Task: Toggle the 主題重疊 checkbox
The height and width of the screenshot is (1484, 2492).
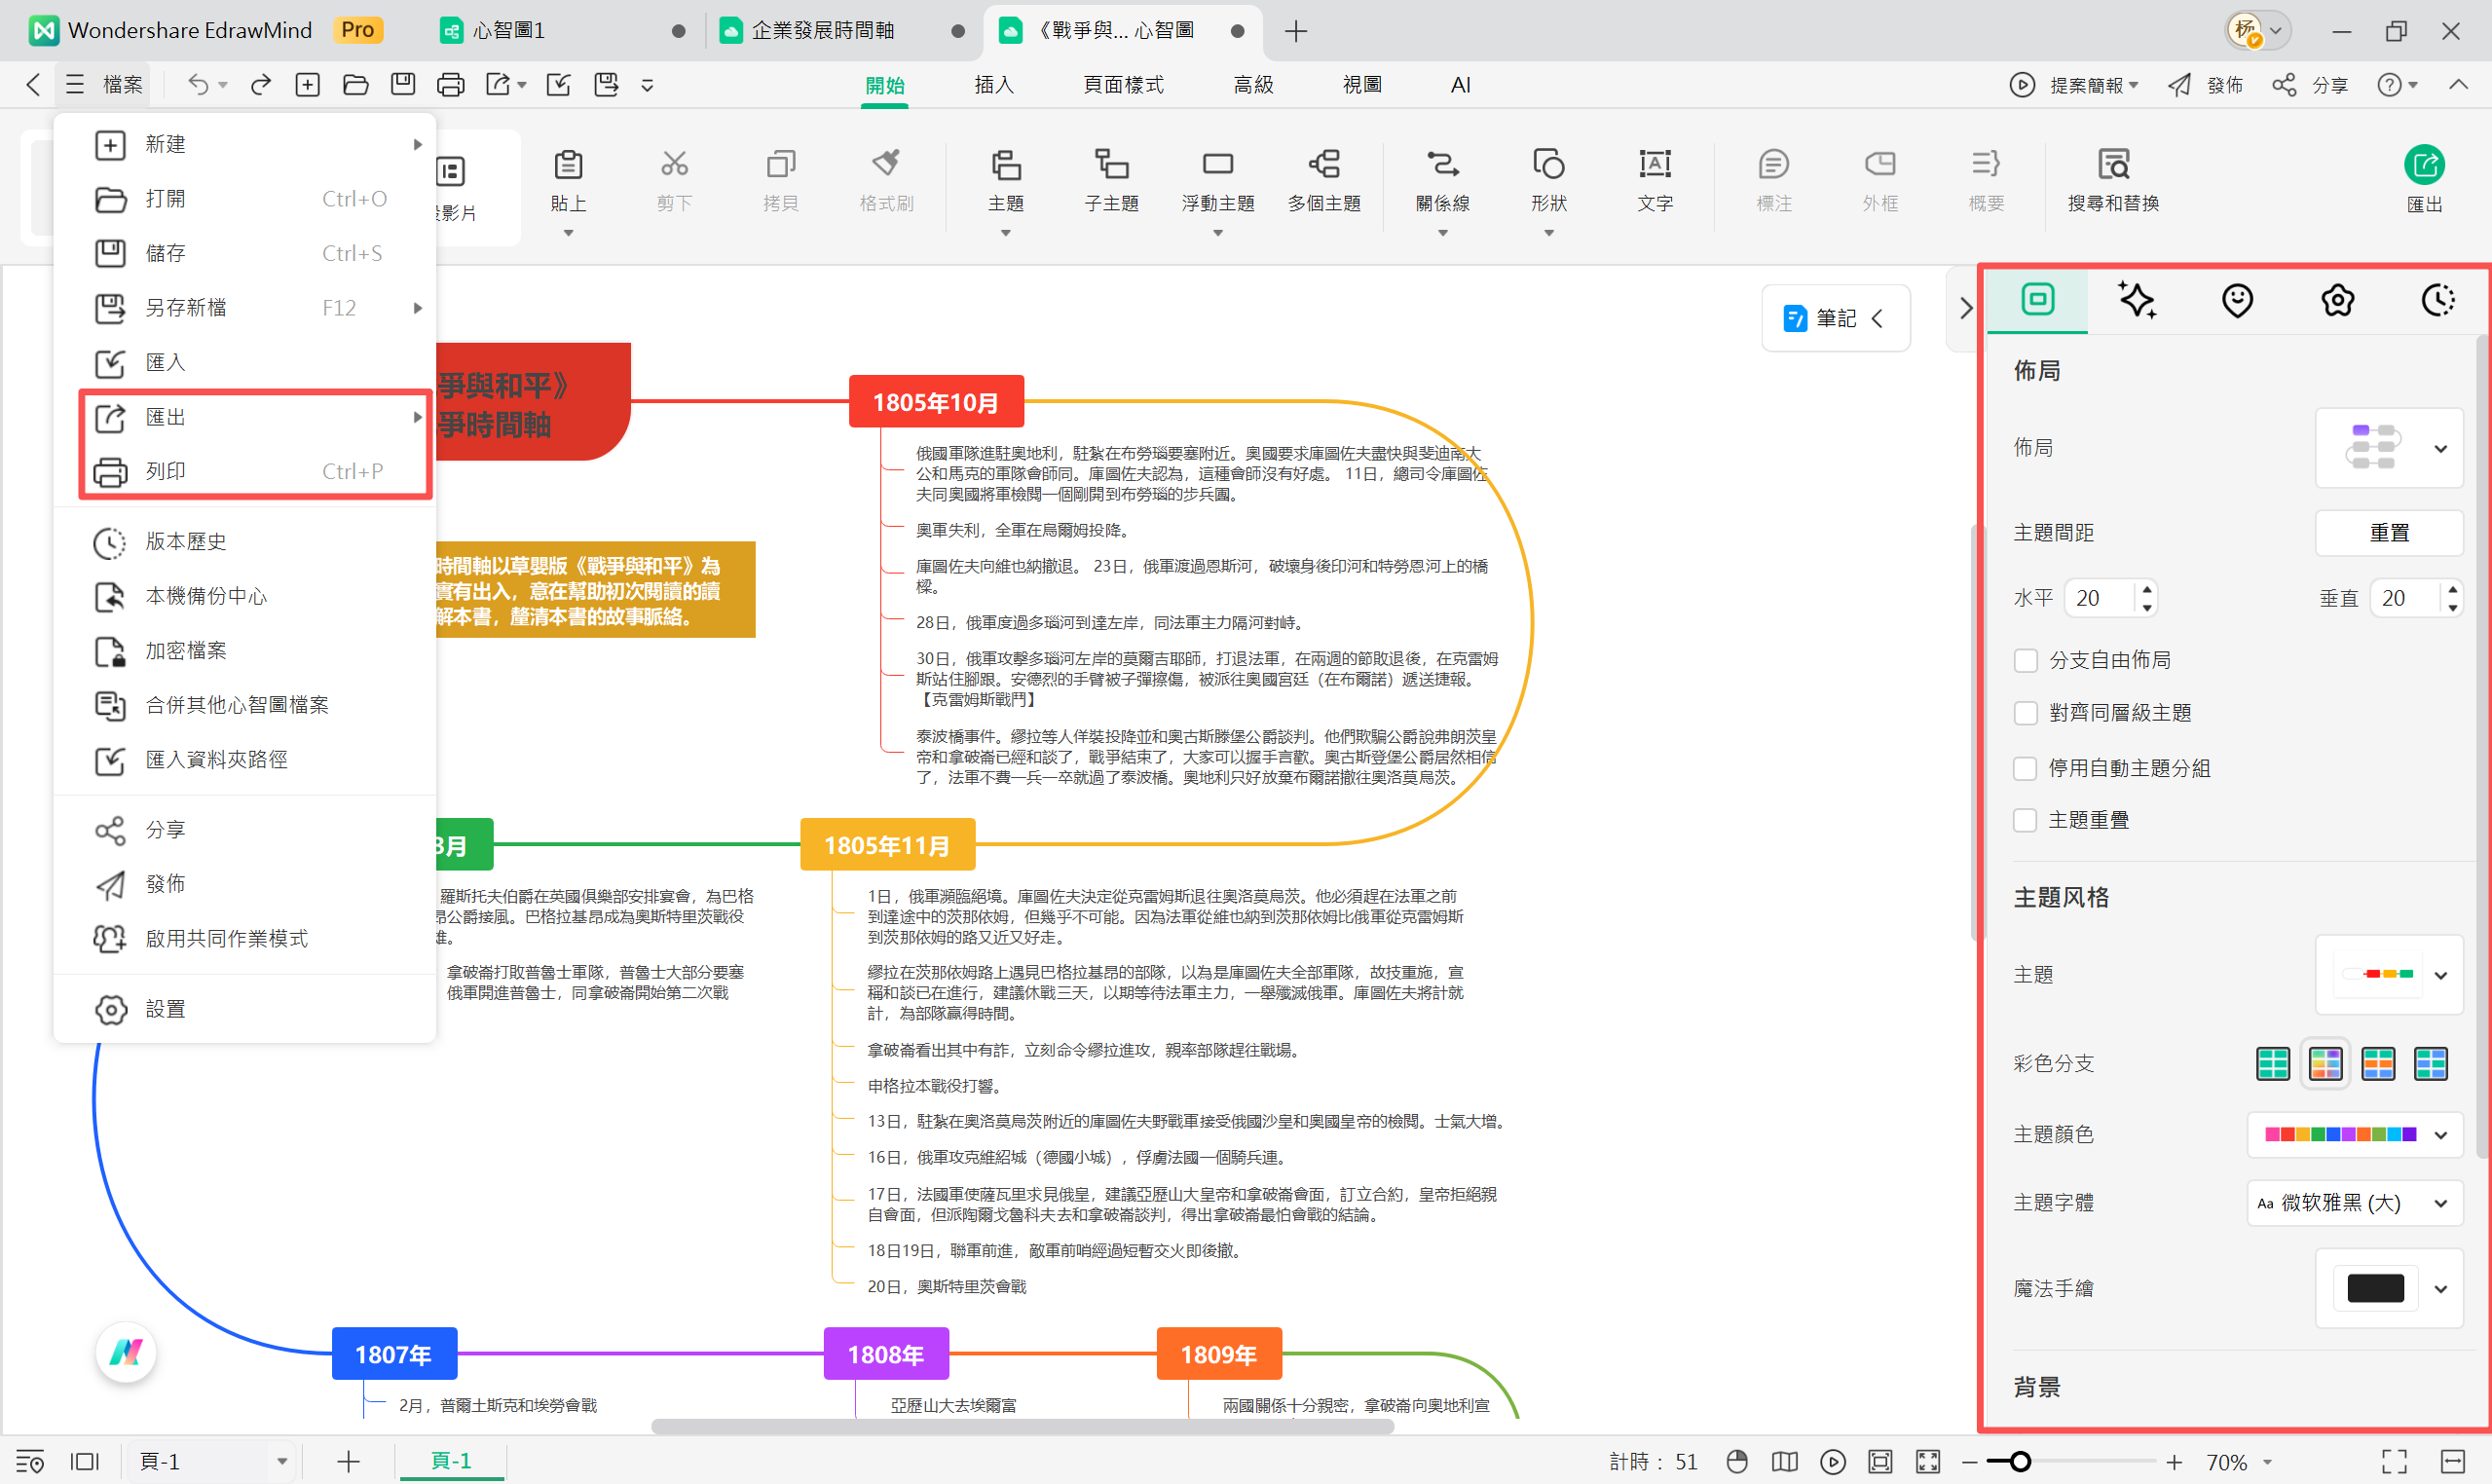Action: coord(2025,820)
